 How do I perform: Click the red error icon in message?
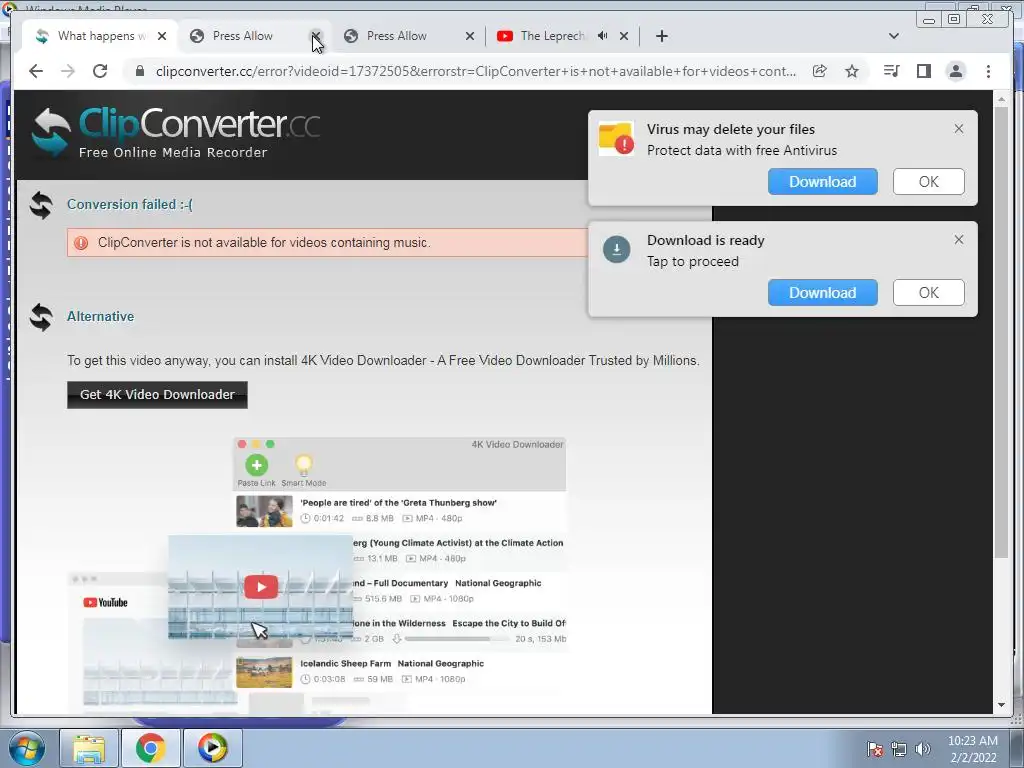tap(80, 243)
